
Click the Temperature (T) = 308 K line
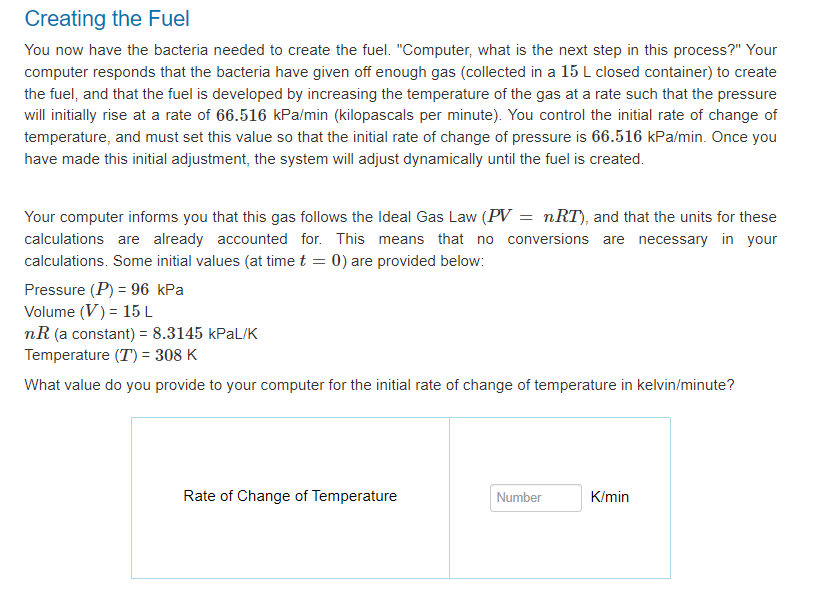point(110,354)
